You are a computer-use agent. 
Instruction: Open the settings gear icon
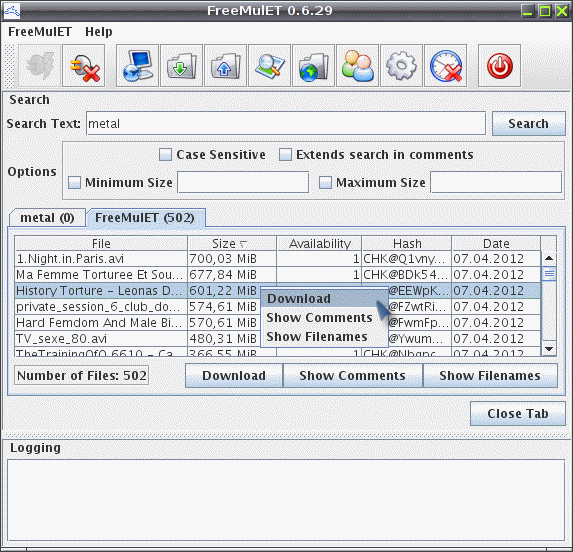[x=401, y=66]
